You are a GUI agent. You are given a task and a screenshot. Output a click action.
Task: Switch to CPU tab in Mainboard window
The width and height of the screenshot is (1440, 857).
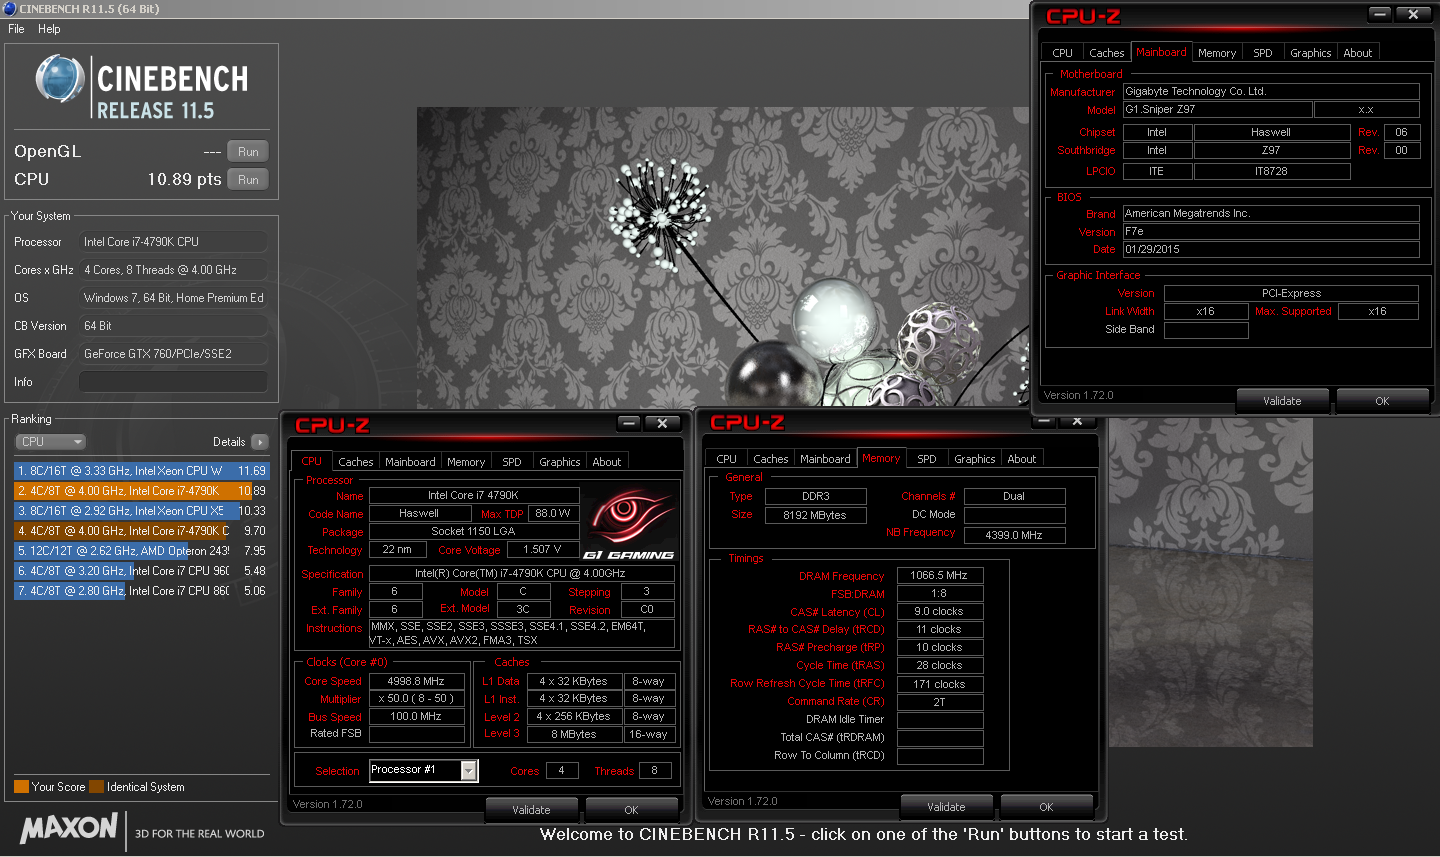coord(1062,53)
